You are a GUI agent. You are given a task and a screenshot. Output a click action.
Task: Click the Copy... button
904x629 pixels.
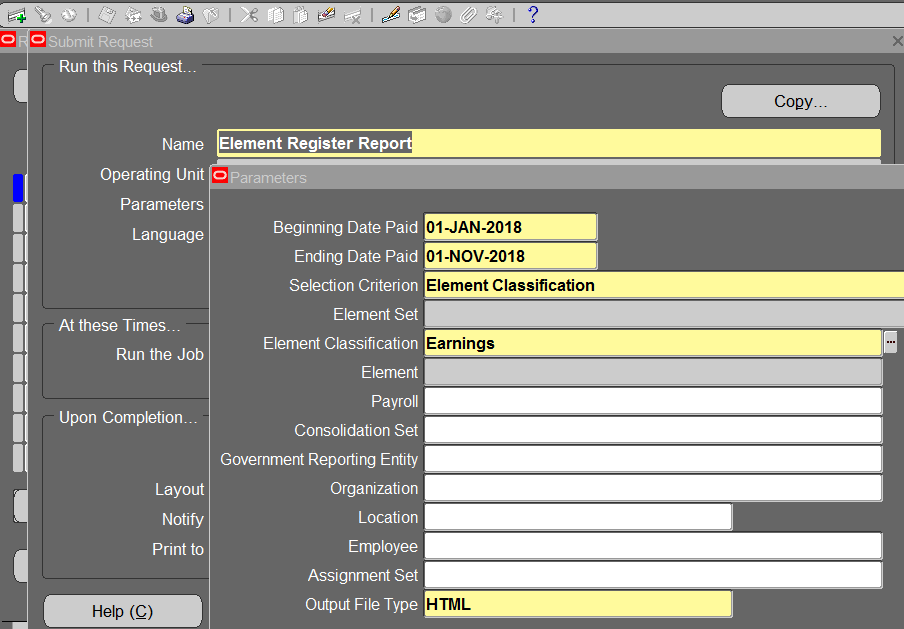click(x=800, y=101)
